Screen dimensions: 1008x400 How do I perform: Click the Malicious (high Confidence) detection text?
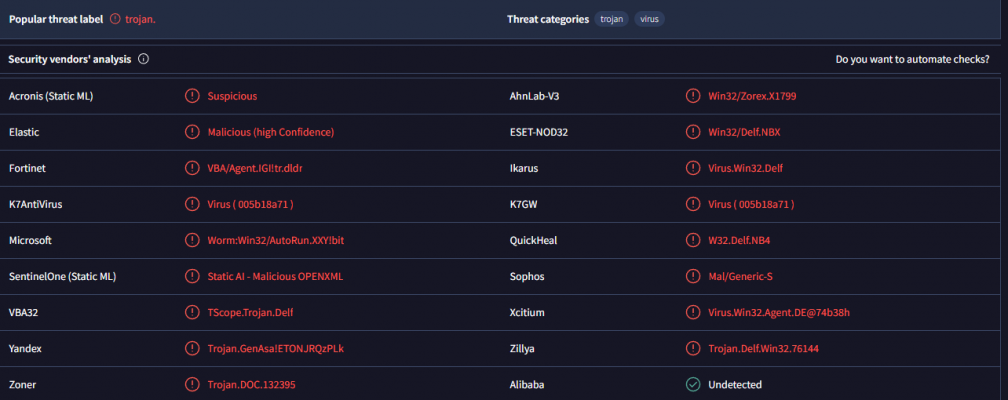tap(271, 132)
